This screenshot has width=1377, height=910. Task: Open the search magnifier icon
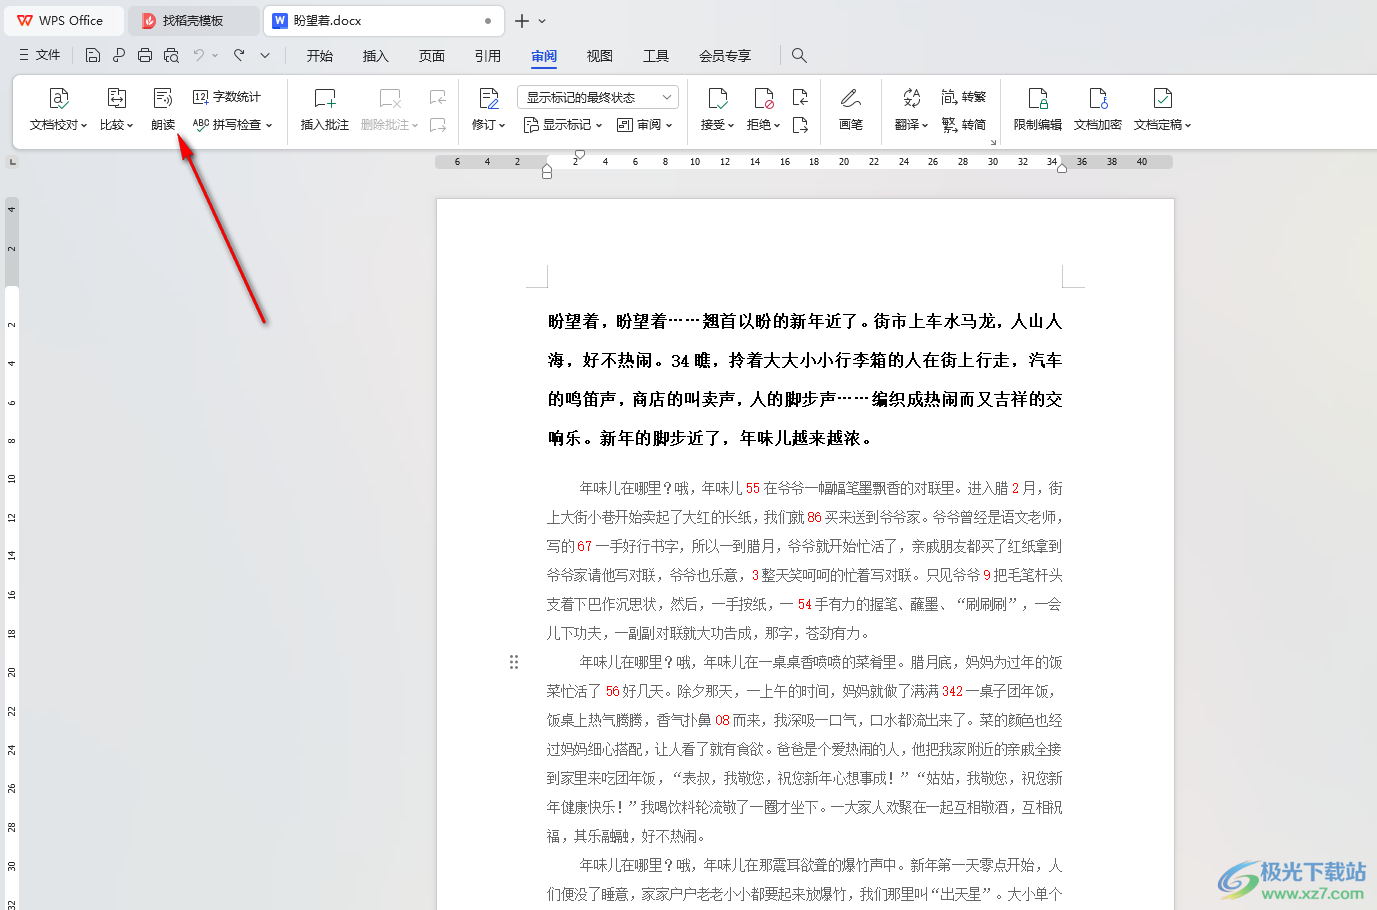click(x=799, y=56)
